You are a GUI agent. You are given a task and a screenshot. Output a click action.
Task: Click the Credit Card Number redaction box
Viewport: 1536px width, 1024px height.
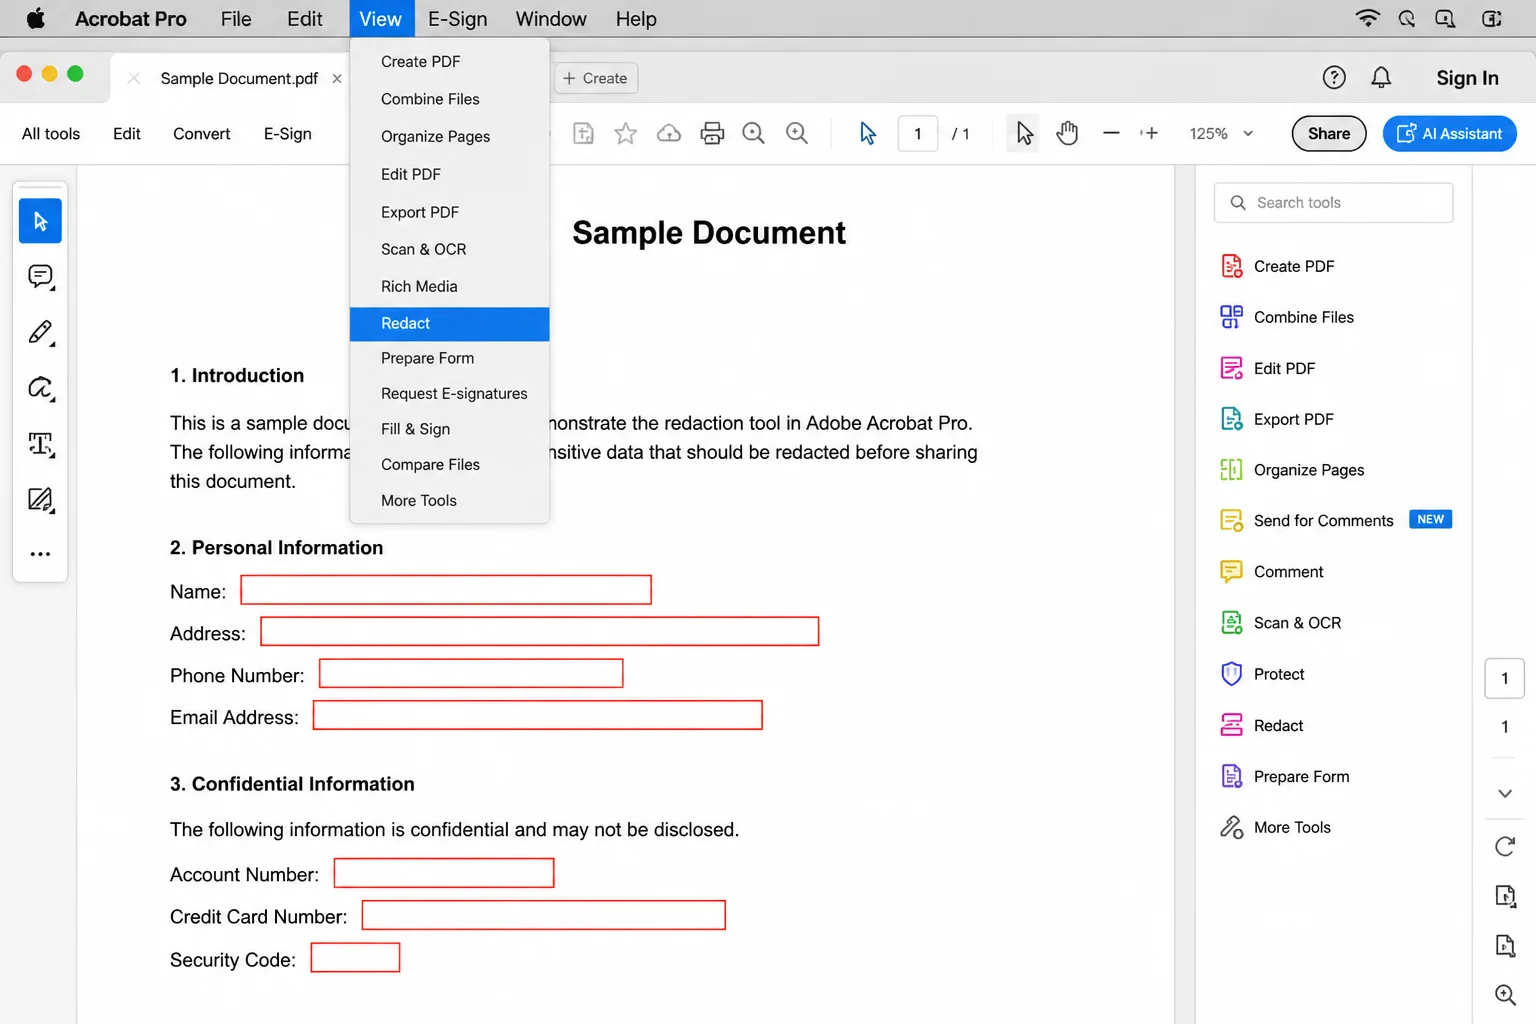click(544, 915)
